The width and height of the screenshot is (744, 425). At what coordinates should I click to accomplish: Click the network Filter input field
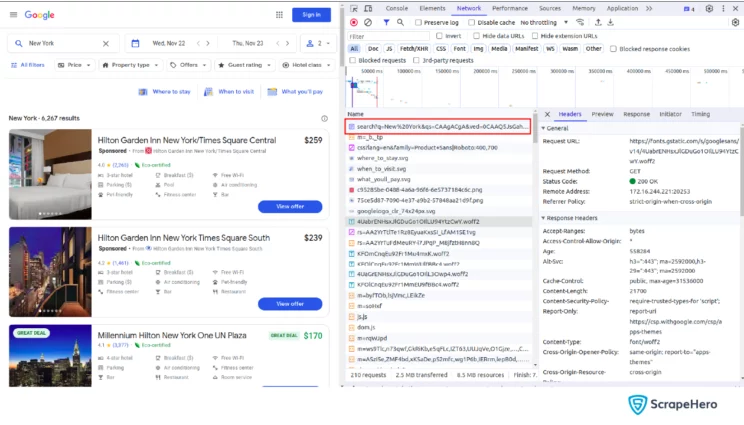point(388,37)
